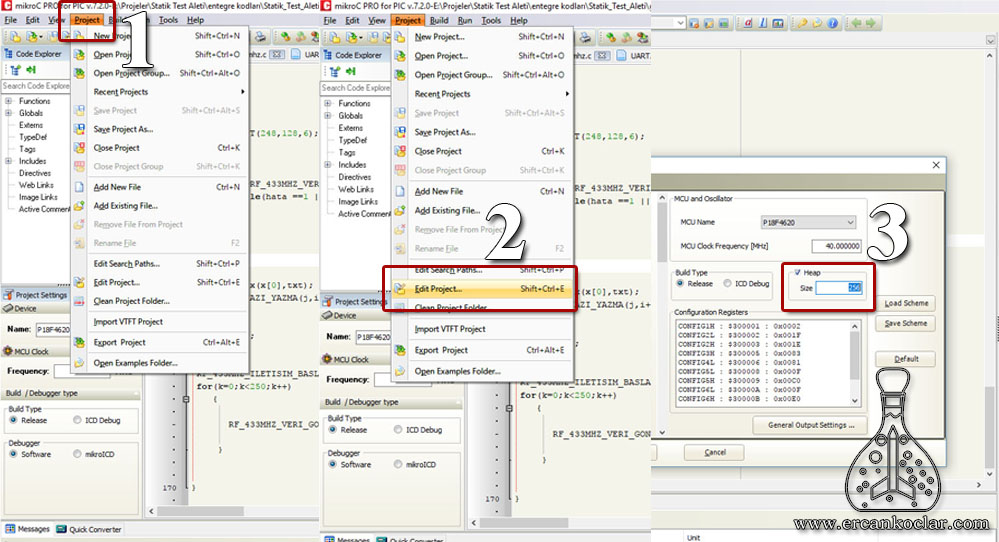The width and height of the screenshot is (999, 542).
Task: Click the yellow key toolbar icon
Action: [802, 24]
